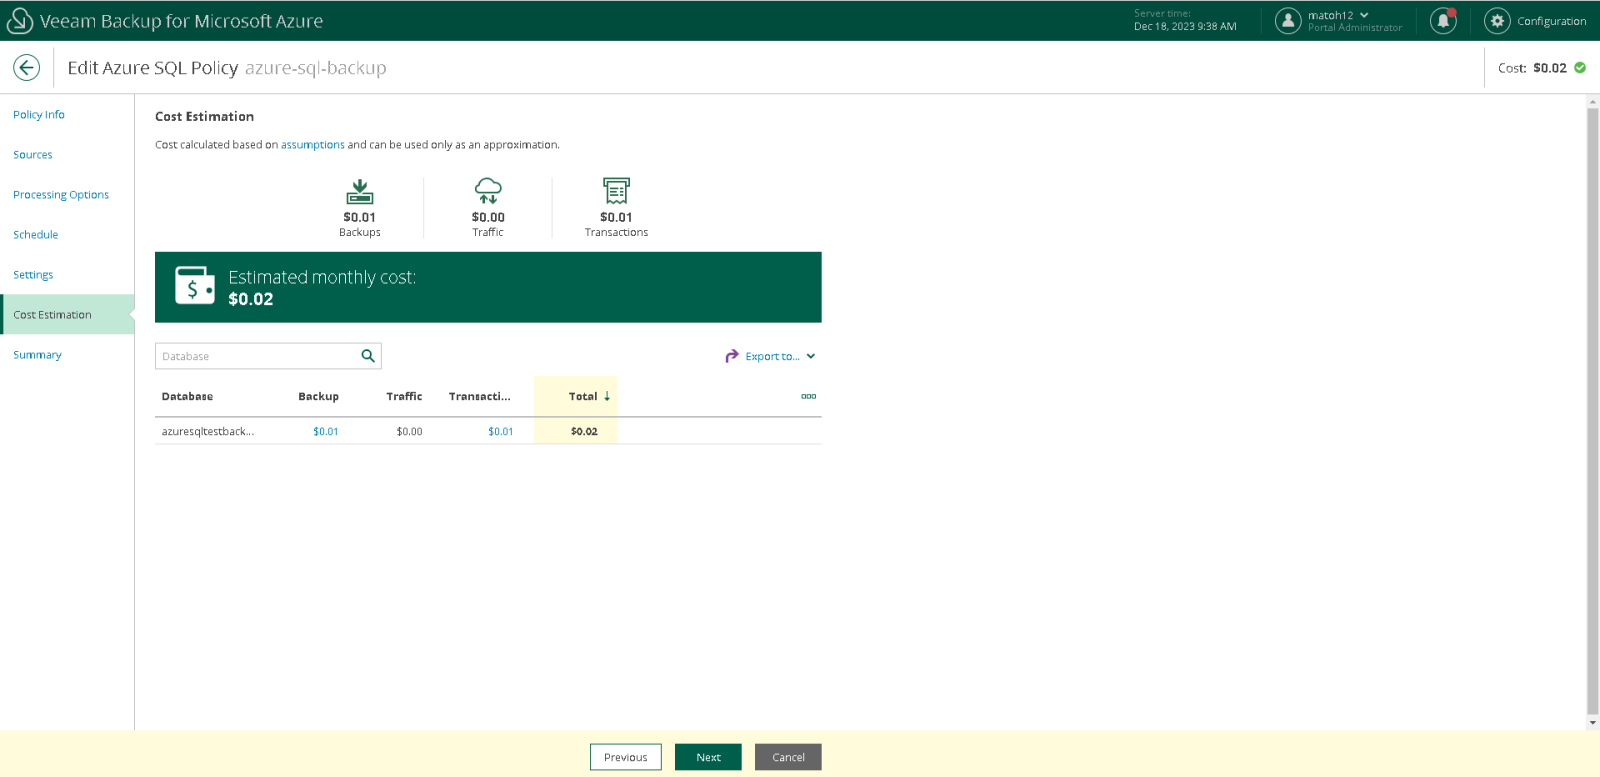The image size is (1600, 777).
Task: Open the Schedule step
Action: coord(36,235)
